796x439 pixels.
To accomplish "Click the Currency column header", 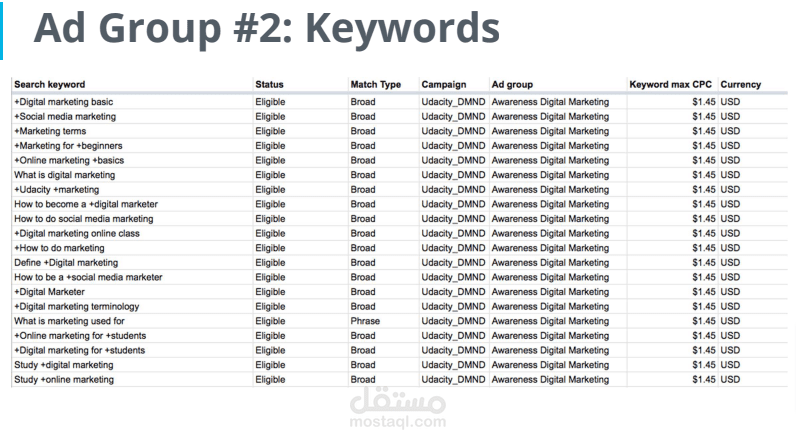I will click(741, 84).
